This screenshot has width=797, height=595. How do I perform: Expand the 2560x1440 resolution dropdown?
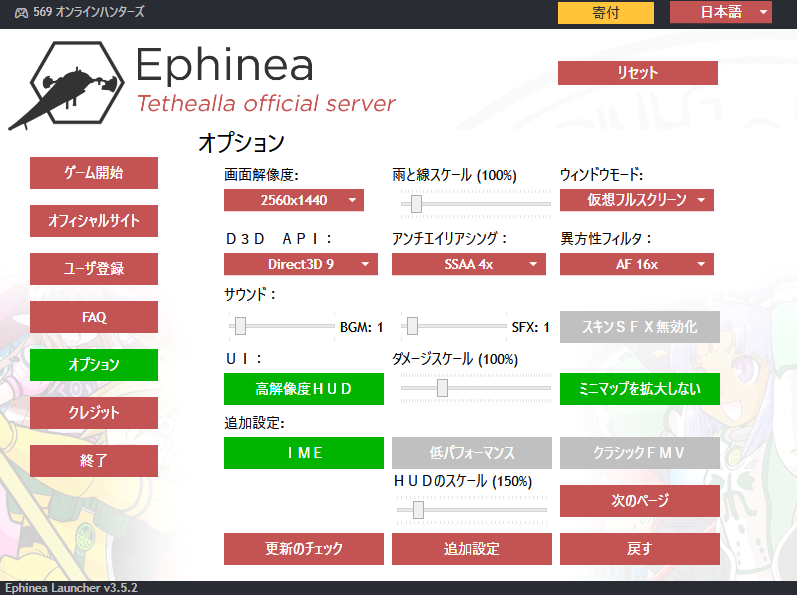click(294, 200)
